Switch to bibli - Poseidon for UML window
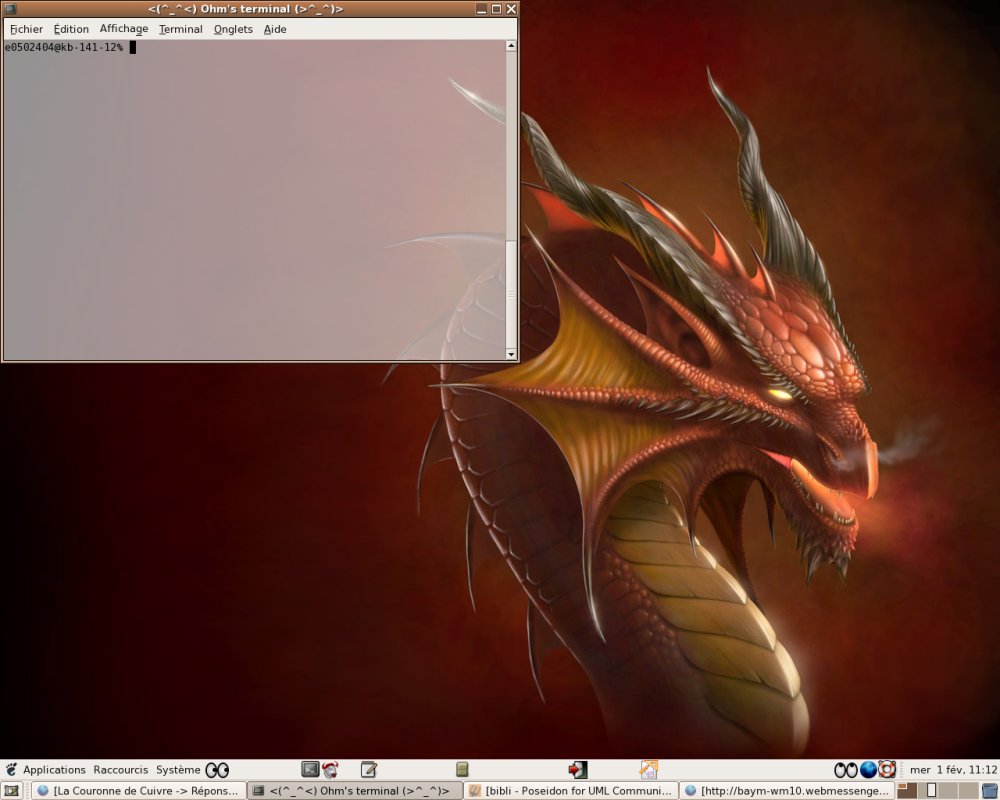Screen dimensions: 1000x800 570,791
